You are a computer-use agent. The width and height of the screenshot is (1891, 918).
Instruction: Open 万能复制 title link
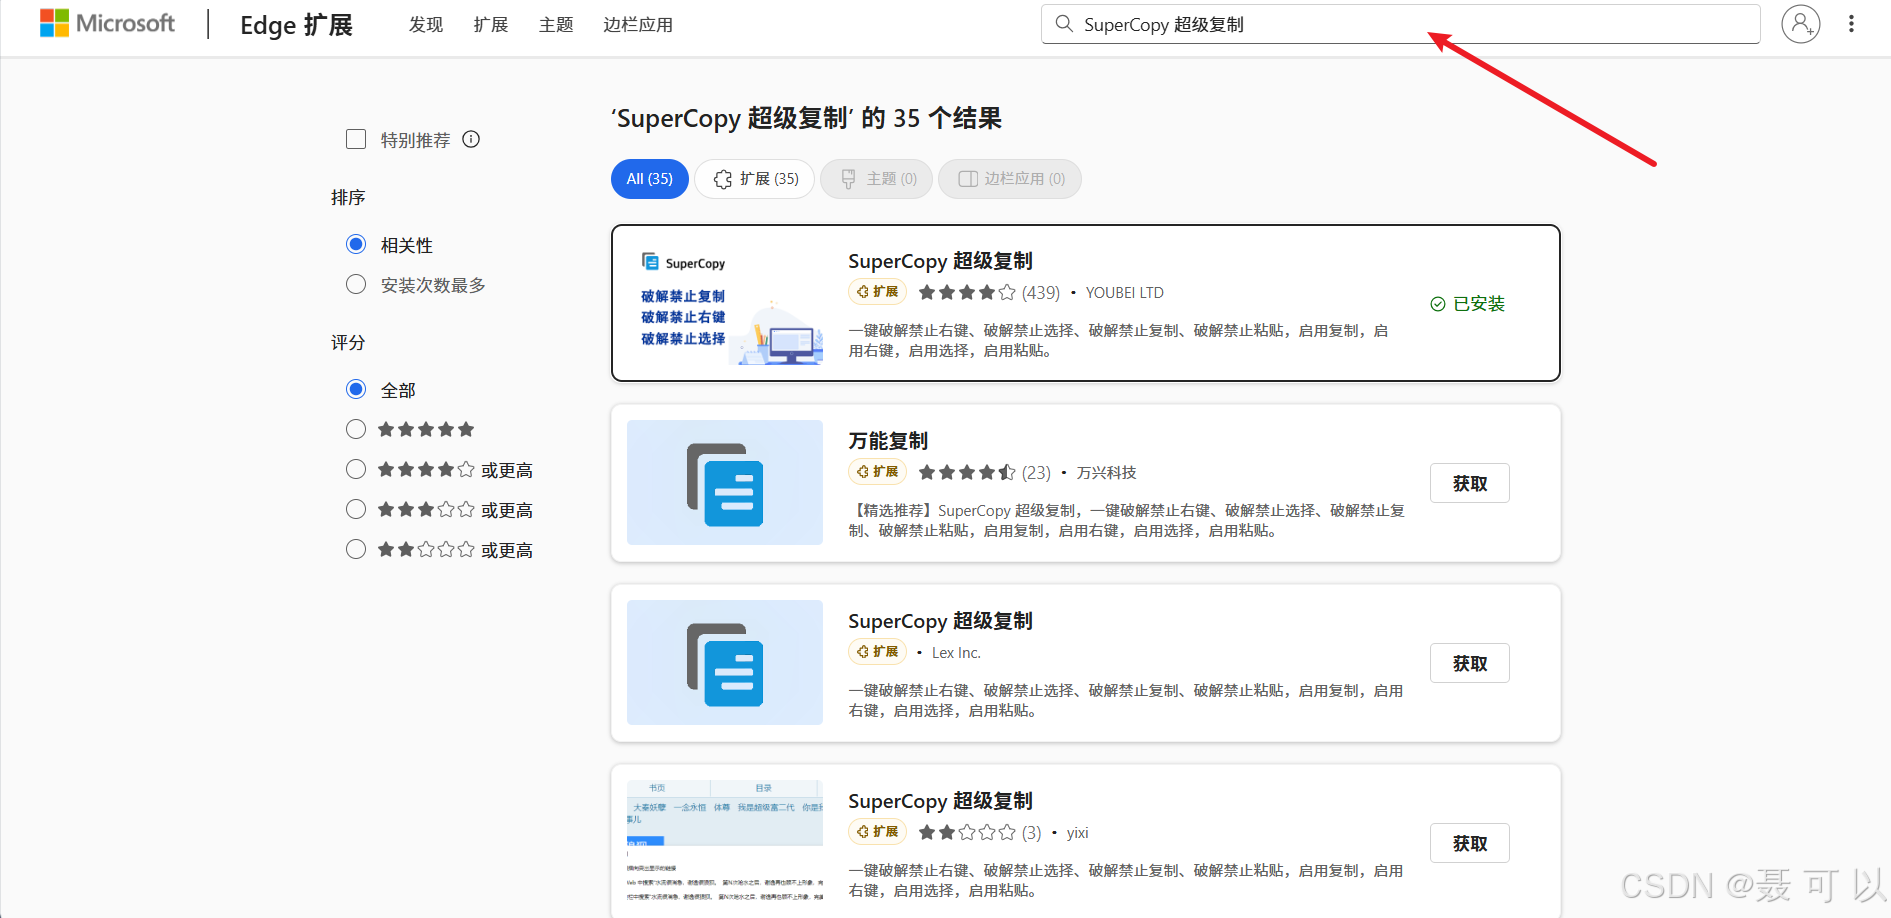888,441
